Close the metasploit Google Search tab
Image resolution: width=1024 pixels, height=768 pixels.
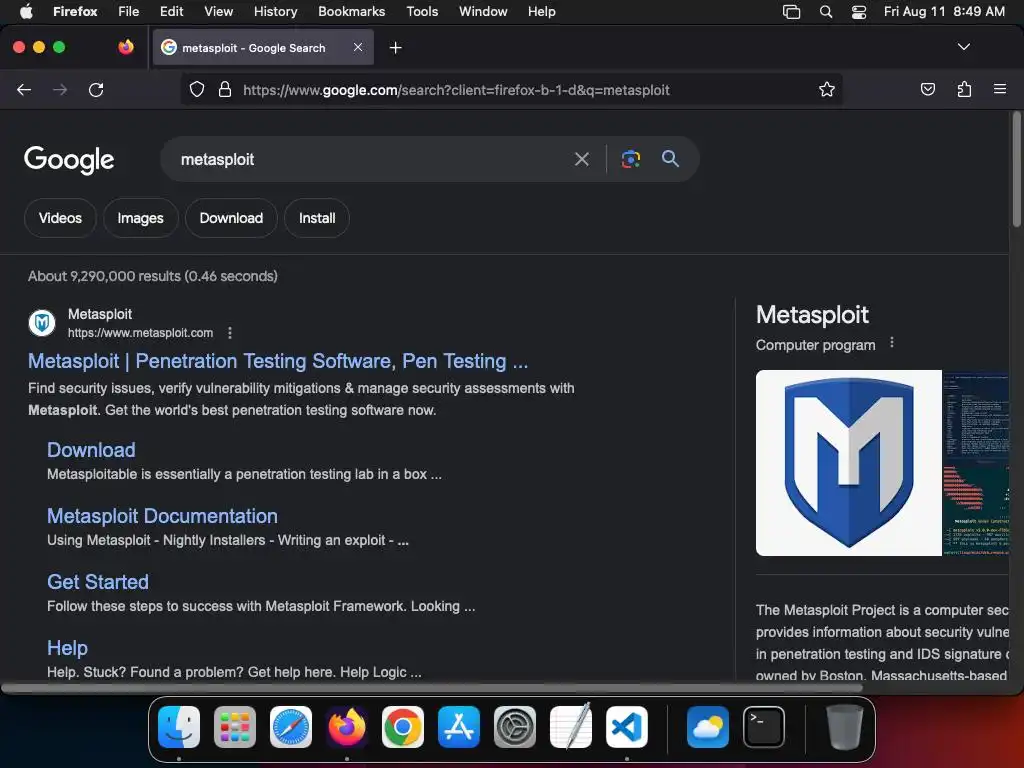(x=358, y=47)
